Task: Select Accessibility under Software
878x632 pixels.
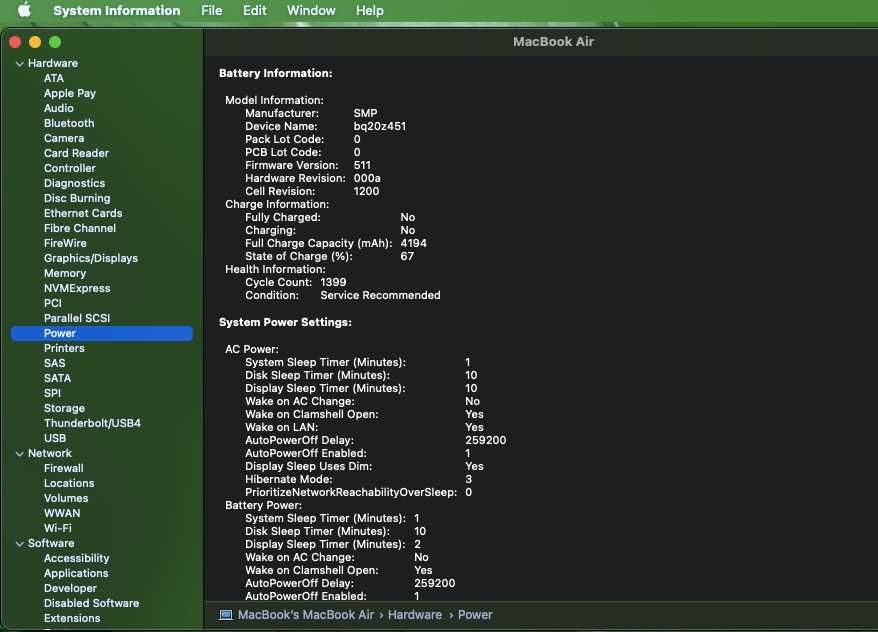Action: tap(76, 559)
